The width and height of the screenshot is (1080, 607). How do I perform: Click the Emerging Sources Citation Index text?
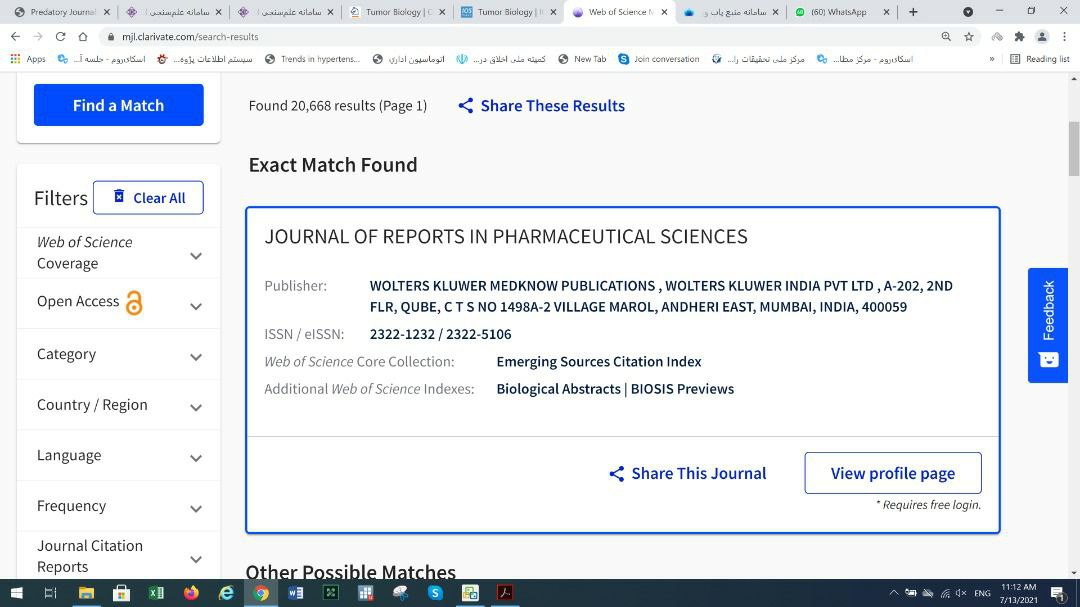tap(599, 362)
